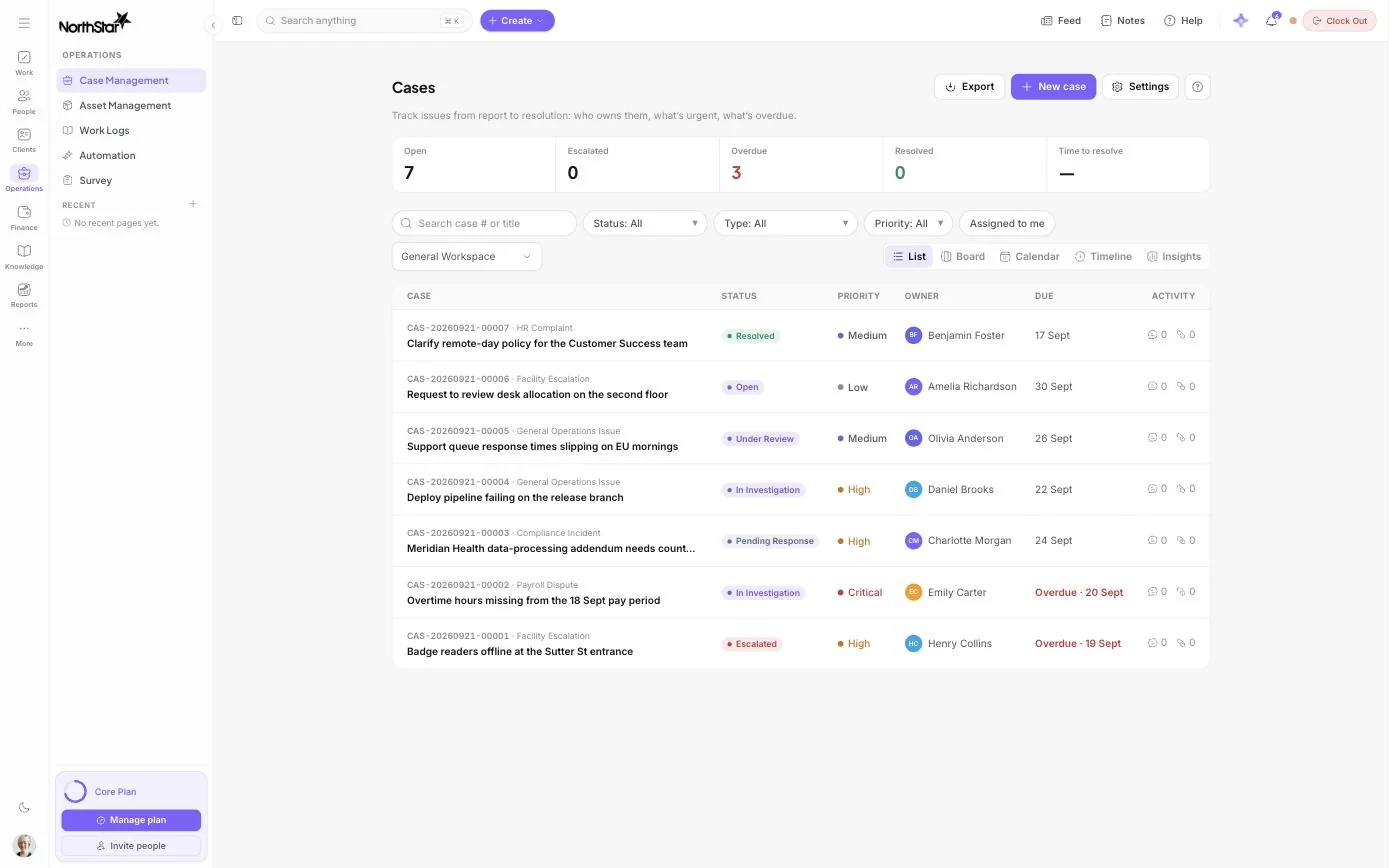Open Automation in the sidebar
The width and height of the screenshot is (1389, 868).
coord(131,155)
